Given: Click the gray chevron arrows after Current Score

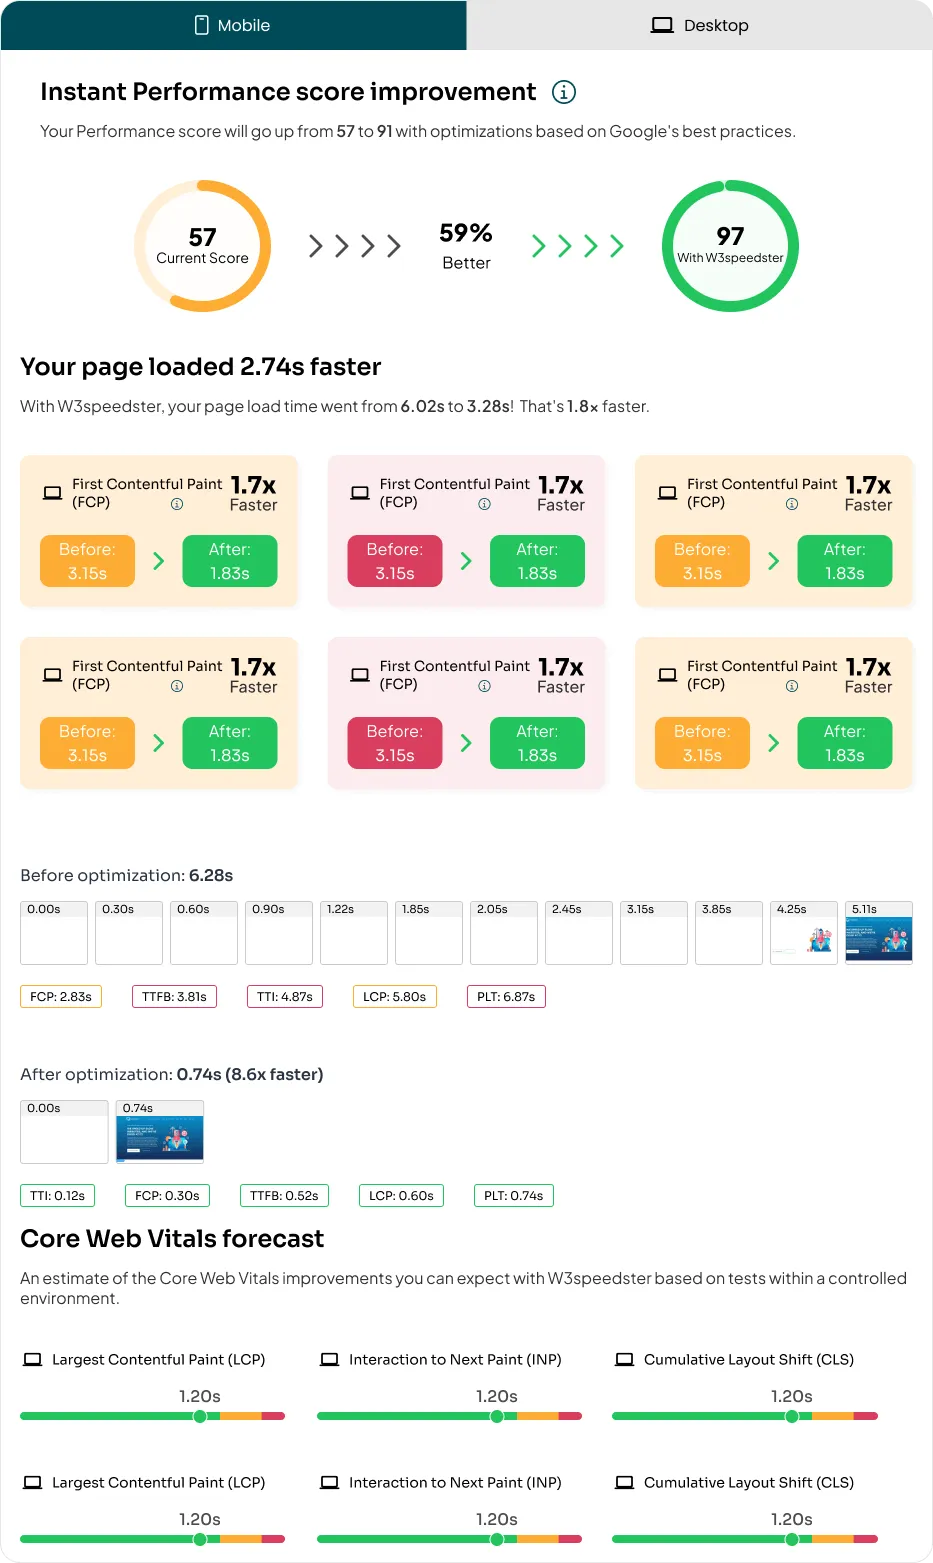Looking at the screenshot, I should 355,246.
